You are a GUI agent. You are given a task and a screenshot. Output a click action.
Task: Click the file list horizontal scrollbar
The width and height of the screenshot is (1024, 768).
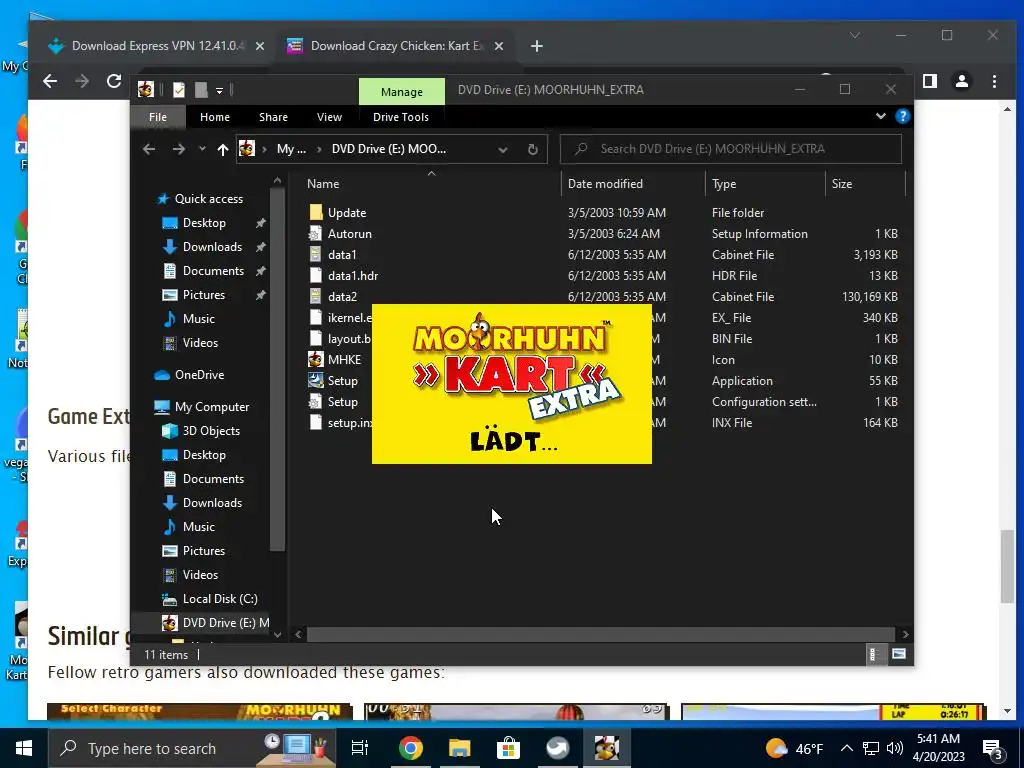pos(601,634)
